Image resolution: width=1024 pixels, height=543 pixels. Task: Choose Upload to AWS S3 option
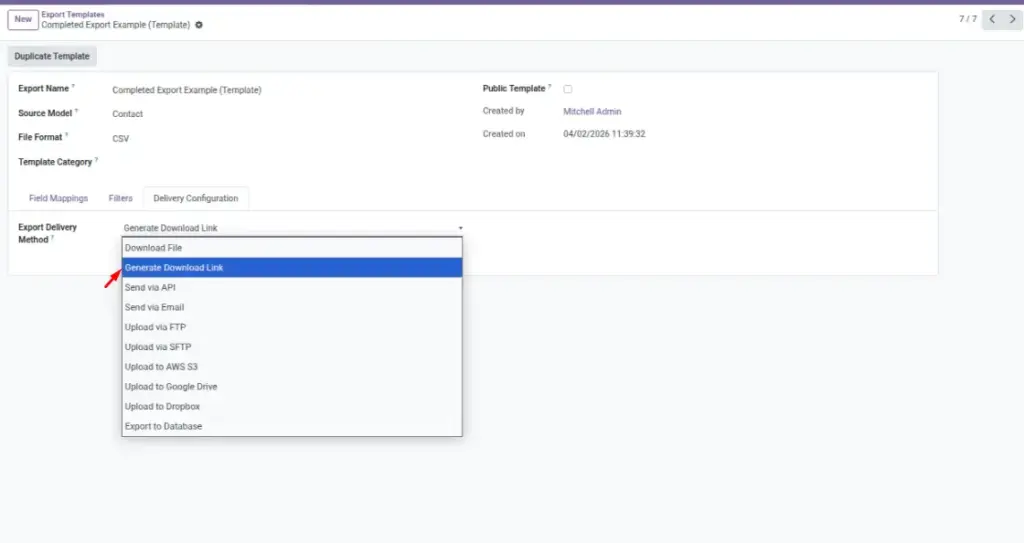292,367
